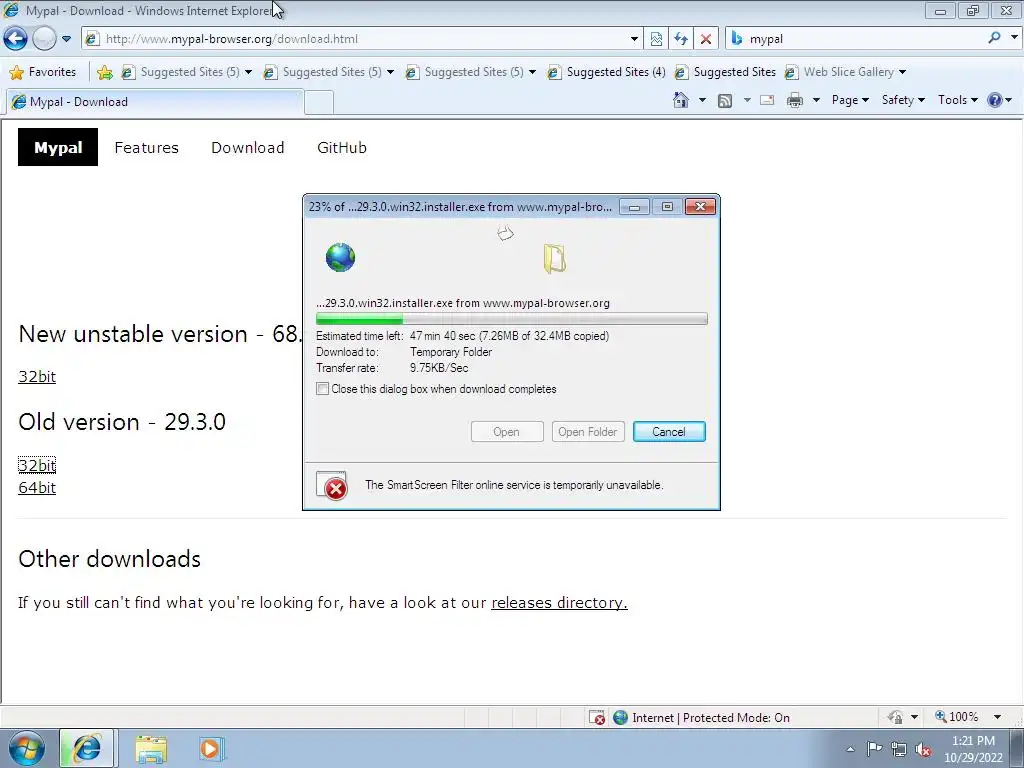Click the Temporary Folder download destination text
Screen dimensions: 1024x768
coord(451,352)
